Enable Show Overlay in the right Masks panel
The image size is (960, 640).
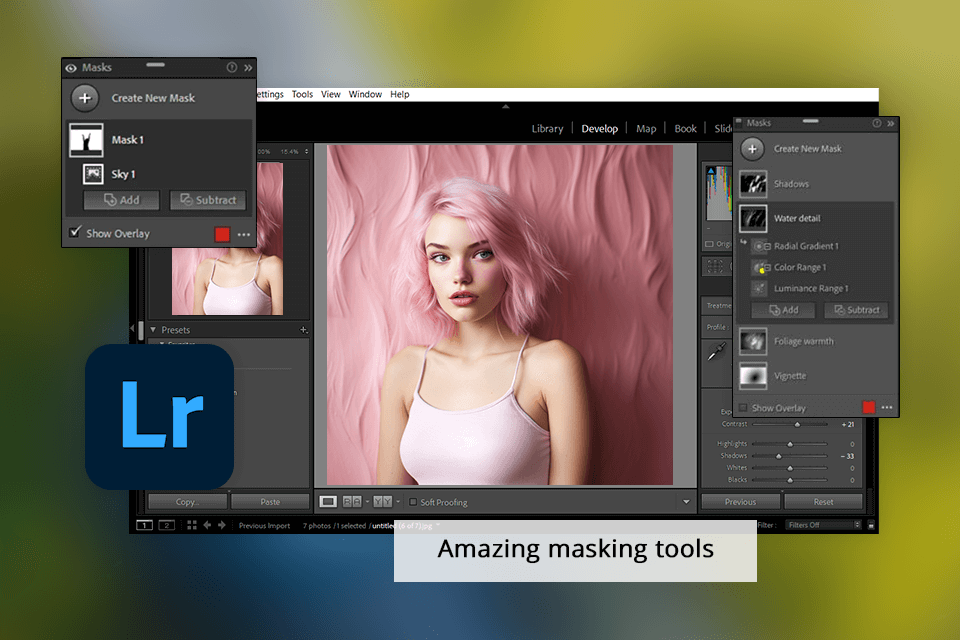point(743,408)
